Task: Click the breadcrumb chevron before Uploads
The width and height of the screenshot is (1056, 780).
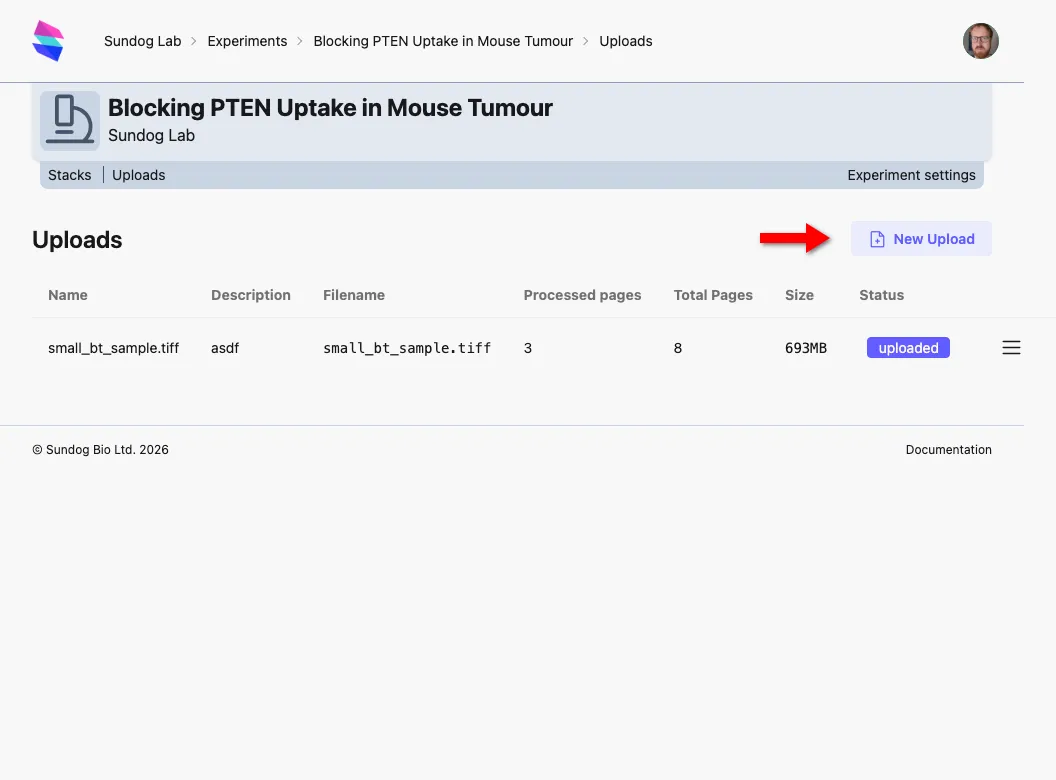Action: click(586, 41)
